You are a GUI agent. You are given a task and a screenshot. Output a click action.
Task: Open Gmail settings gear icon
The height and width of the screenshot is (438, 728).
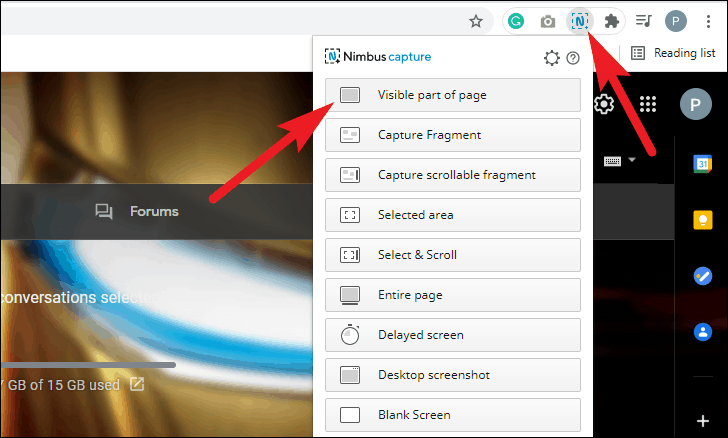tap(604, 104)
